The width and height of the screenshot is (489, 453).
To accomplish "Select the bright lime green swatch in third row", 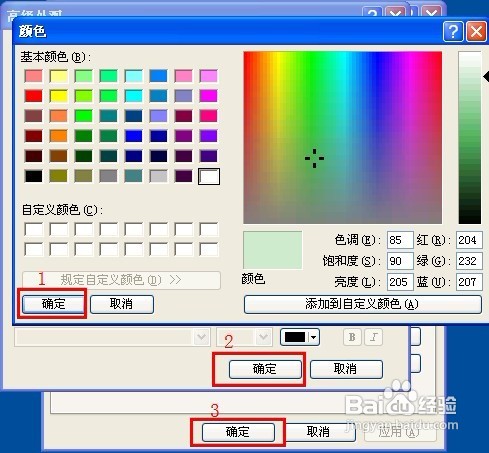I will coord(84,116).
